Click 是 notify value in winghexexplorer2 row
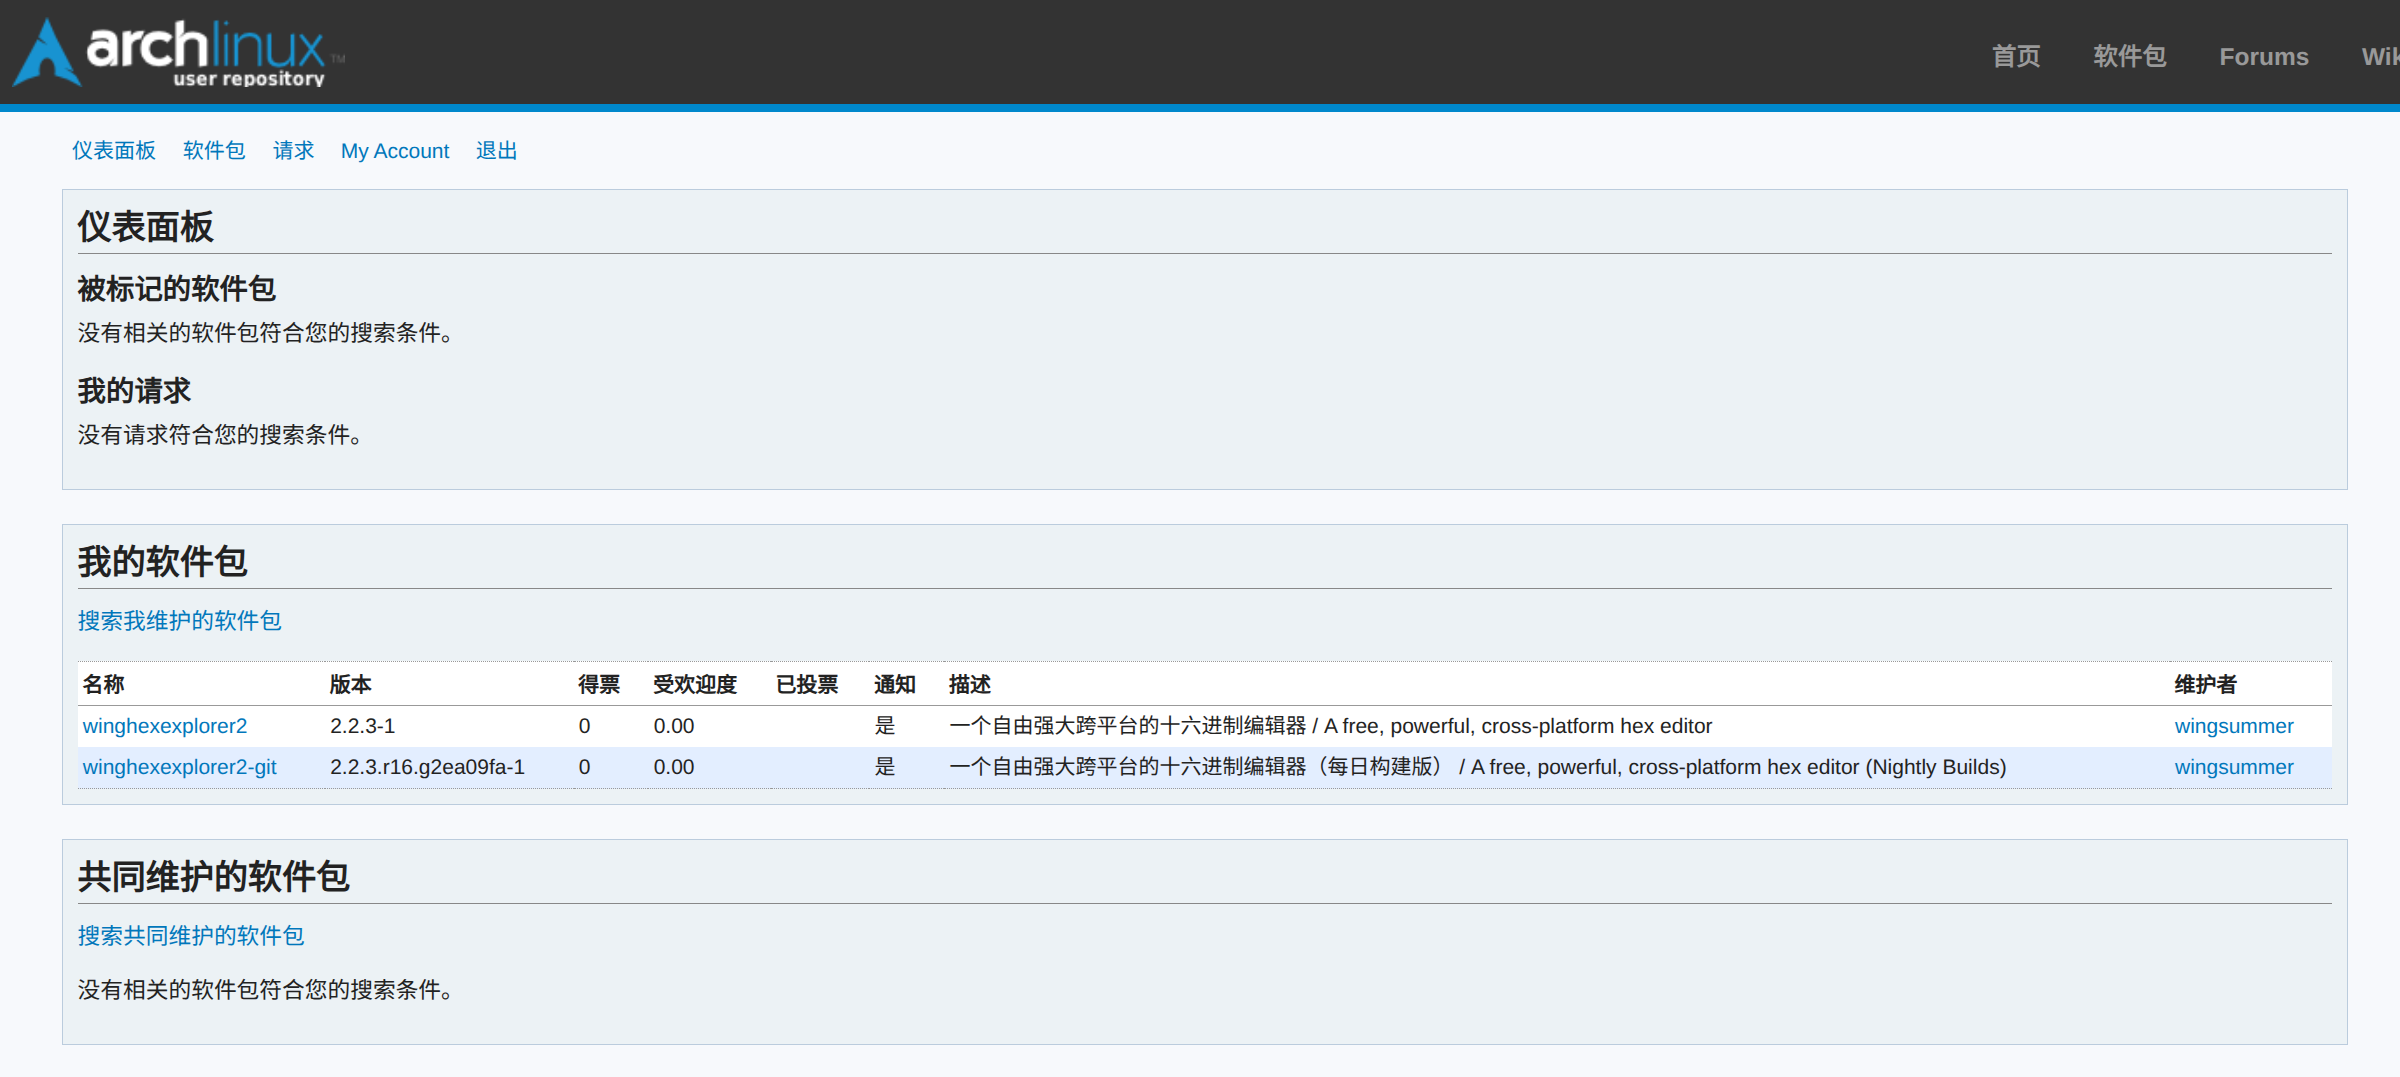 [885, 726]
